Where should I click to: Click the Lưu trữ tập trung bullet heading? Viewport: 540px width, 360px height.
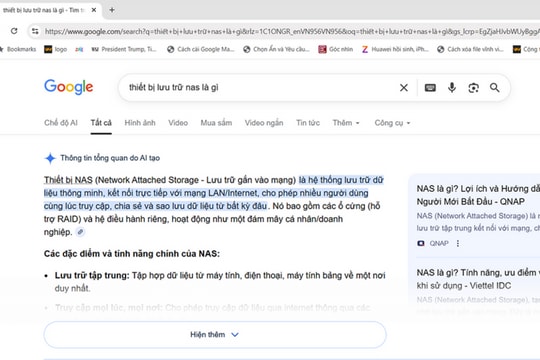(x=92, y=275)
